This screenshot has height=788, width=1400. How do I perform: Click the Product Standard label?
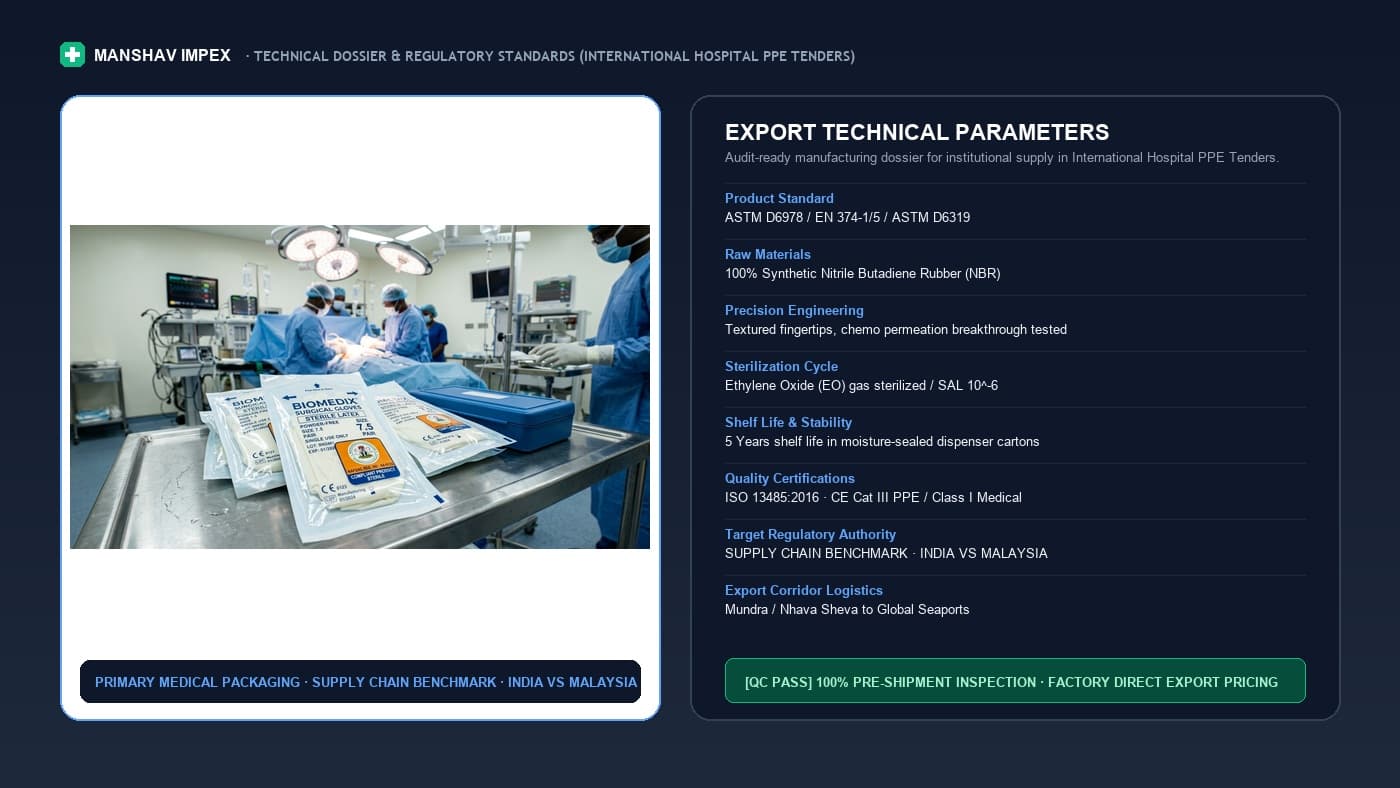coord(779,198)
